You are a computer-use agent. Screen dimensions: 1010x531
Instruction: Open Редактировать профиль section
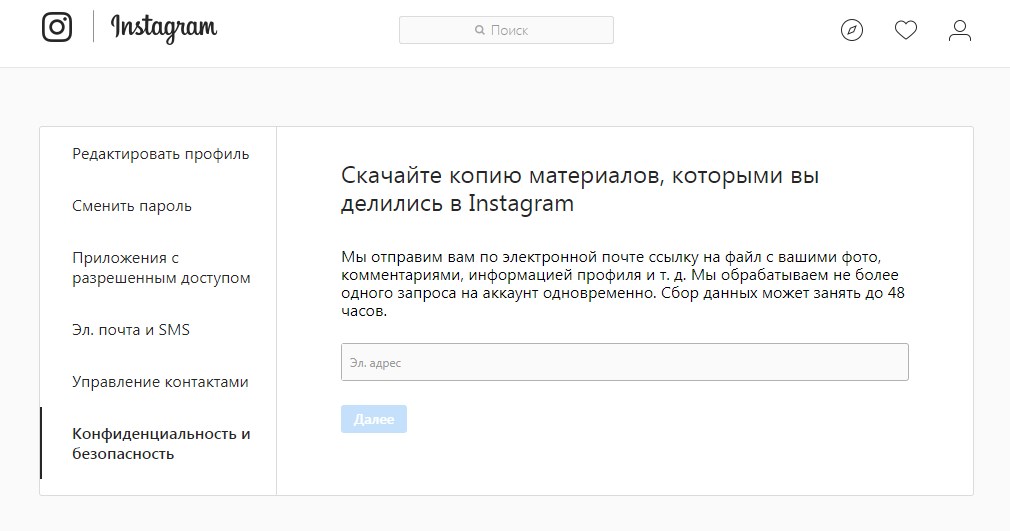[160, 154]
